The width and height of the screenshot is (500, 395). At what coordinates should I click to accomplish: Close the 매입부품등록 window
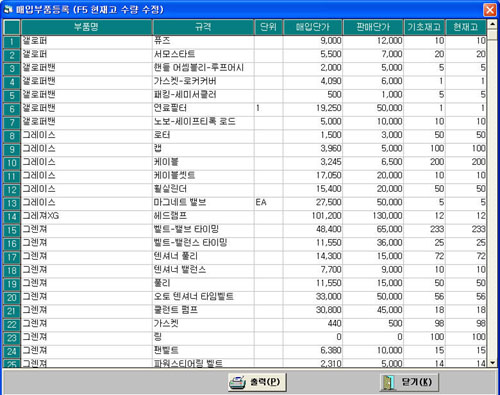pyautogui.click(x=490, y=10)
